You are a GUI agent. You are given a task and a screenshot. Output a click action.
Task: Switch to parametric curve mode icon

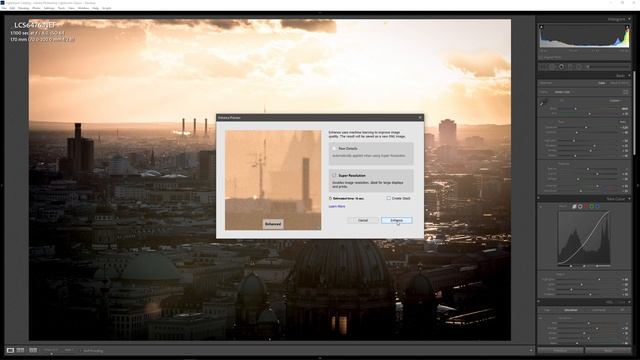[x=574, y=207]
